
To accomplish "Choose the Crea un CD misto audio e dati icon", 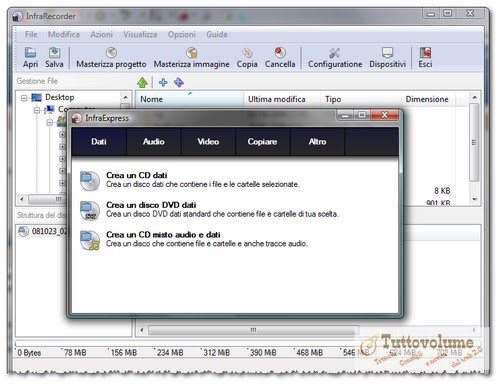I will click(x=90, y=240).
